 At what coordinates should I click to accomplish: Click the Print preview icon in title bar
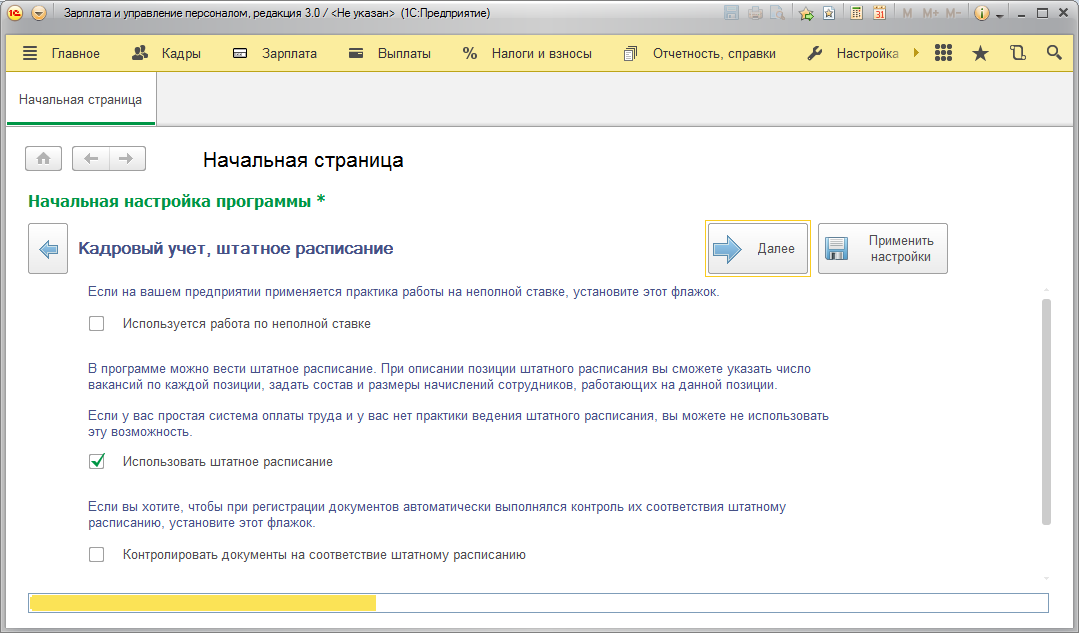coord(778,13)
